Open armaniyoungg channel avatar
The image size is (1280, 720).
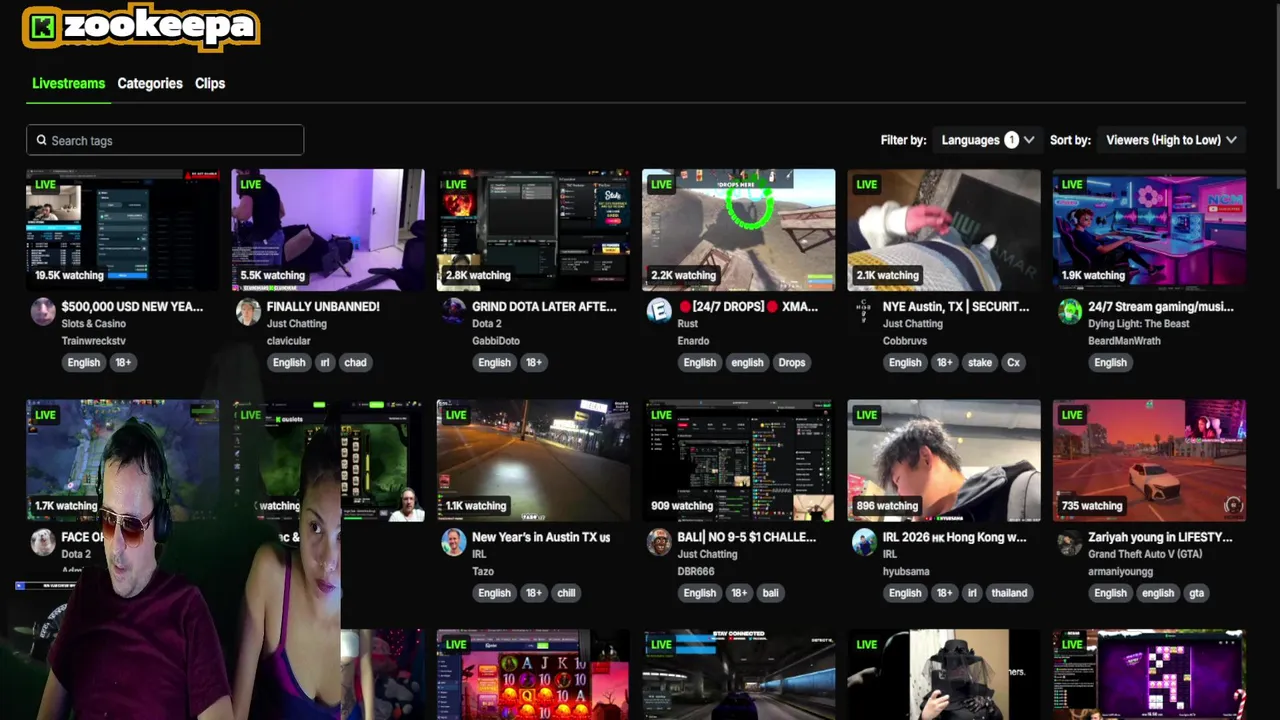tap(1070, 542)
